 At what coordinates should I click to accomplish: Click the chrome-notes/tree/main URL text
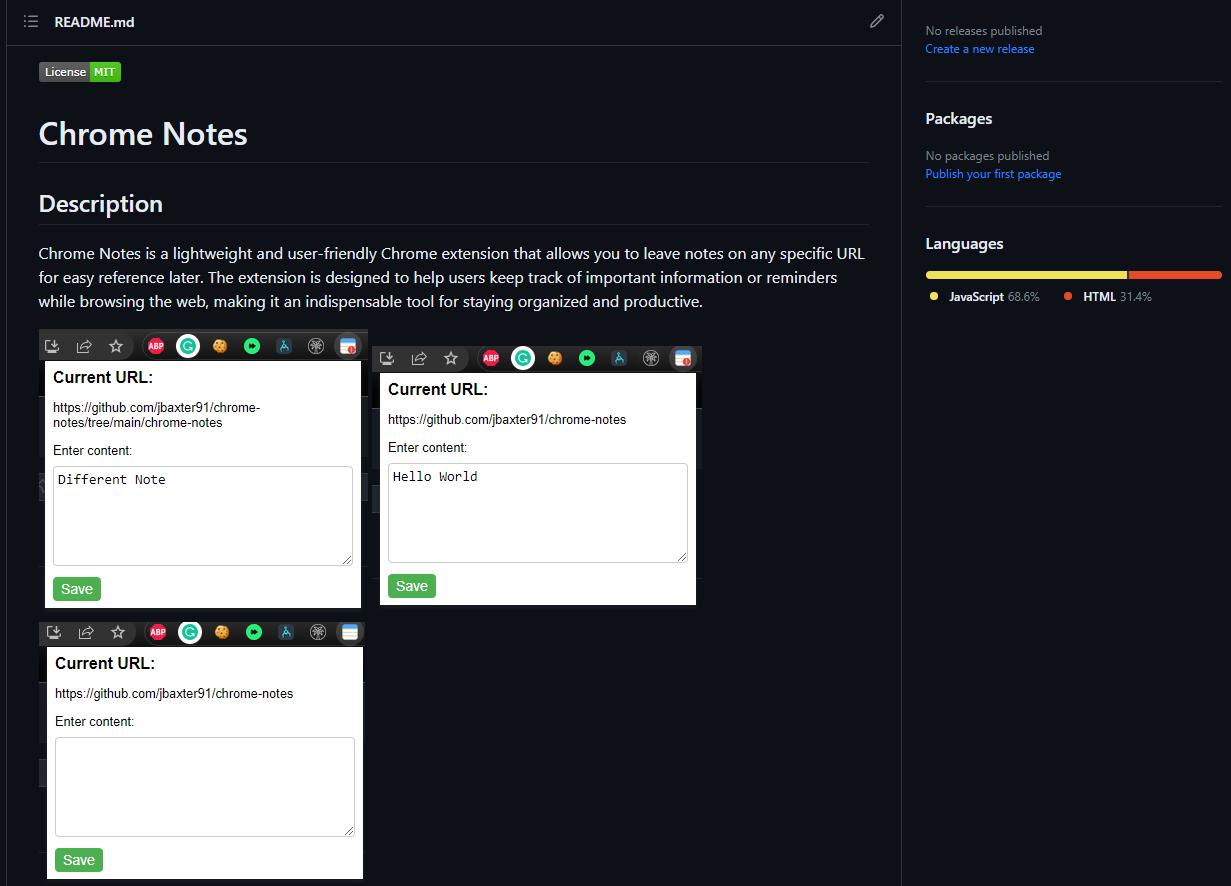pos(156,415)
